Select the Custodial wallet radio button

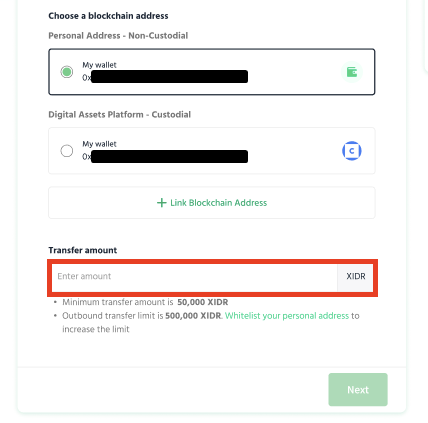[67, 151]
